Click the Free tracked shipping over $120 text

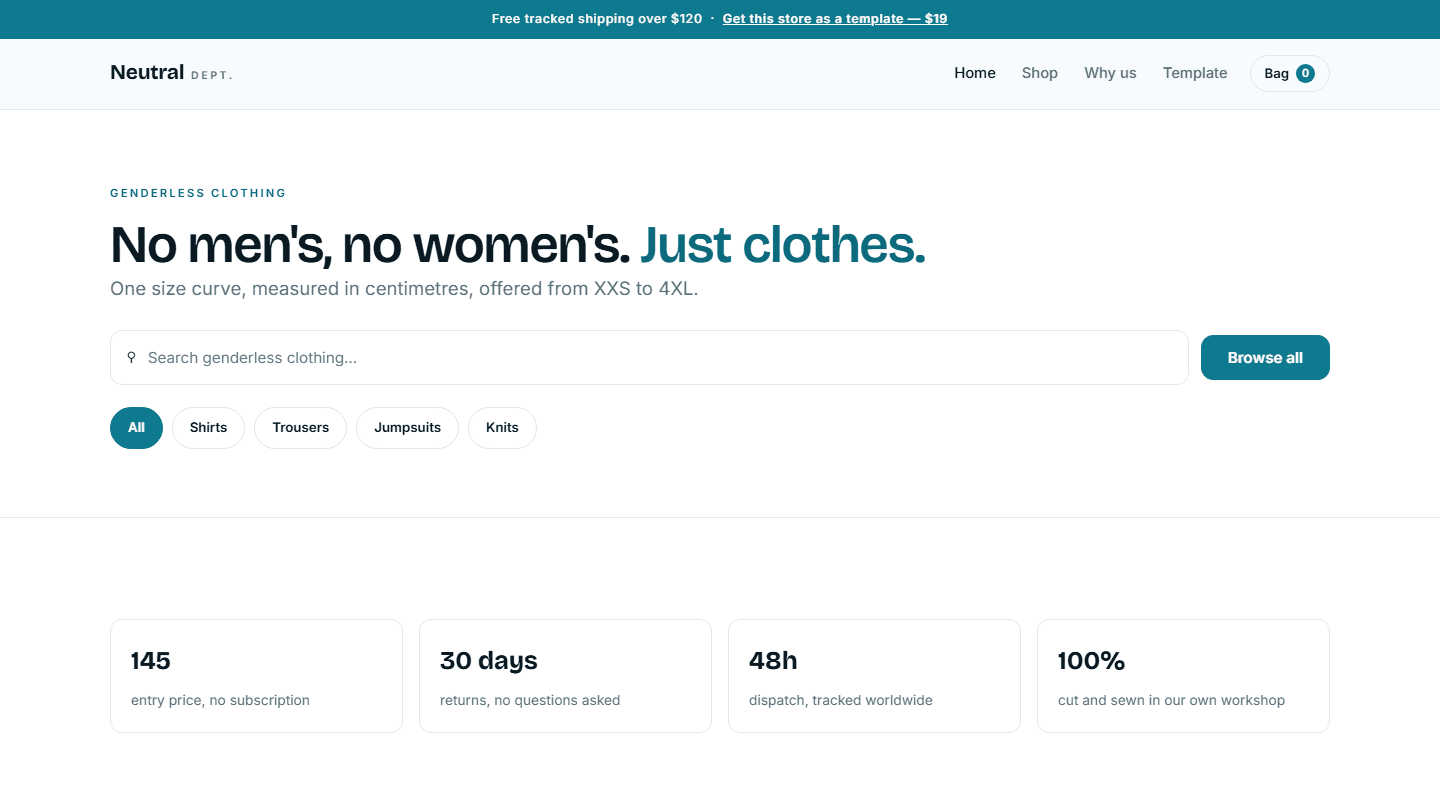(x=597, y=19)
